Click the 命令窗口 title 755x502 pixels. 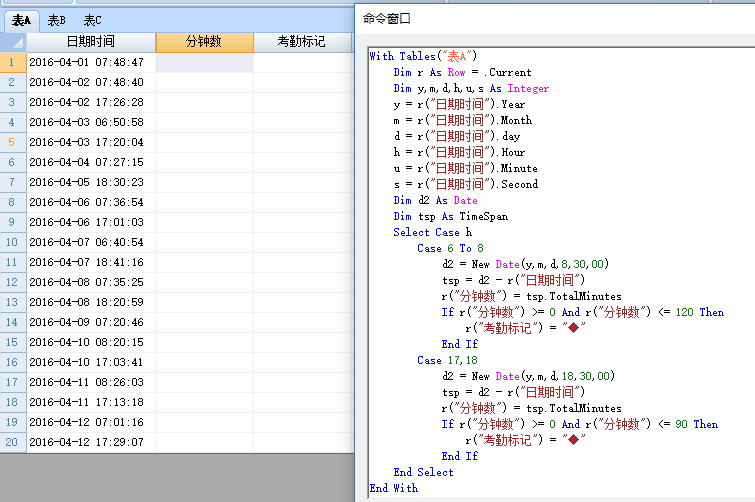[387, 19]
